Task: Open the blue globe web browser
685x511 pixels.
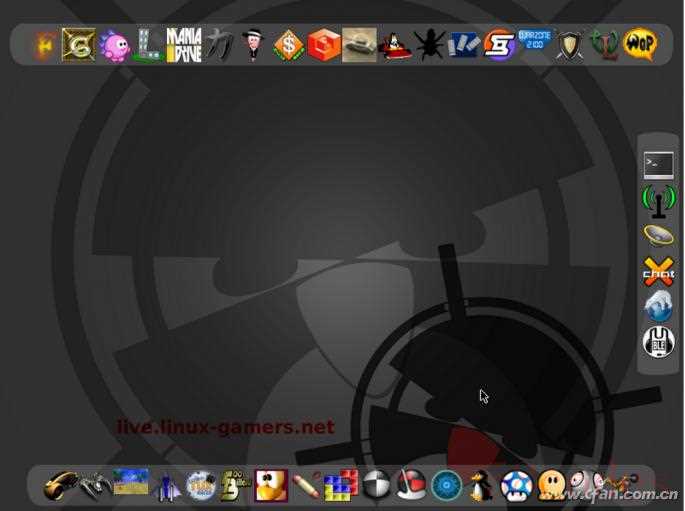Action: pos(658,306)
